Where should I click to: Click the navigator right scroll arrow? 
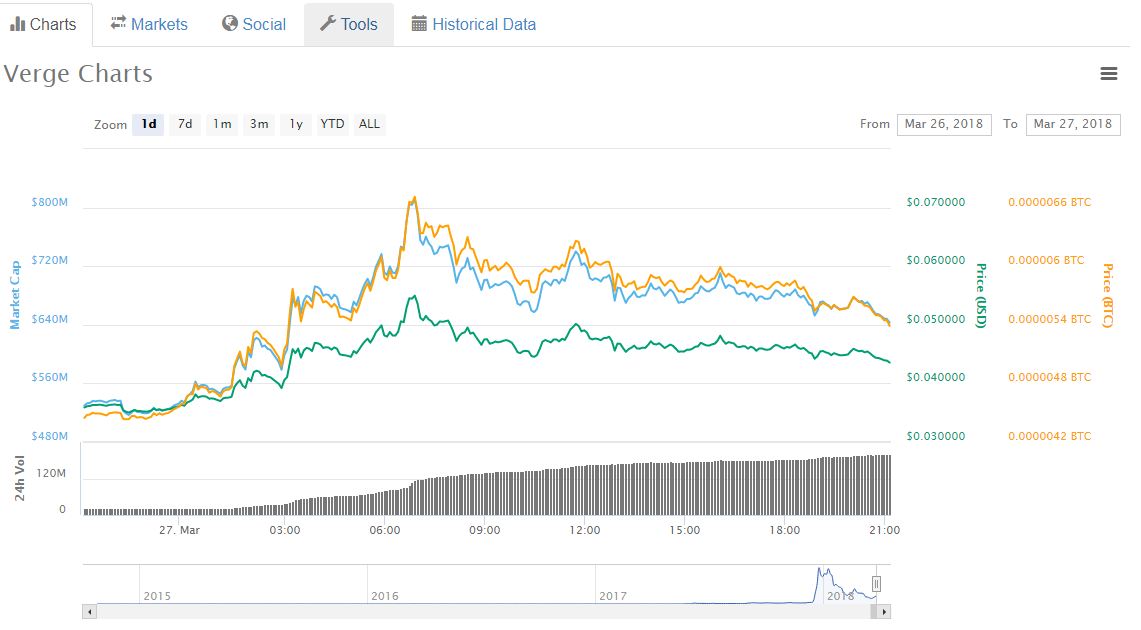click(883, 612)
